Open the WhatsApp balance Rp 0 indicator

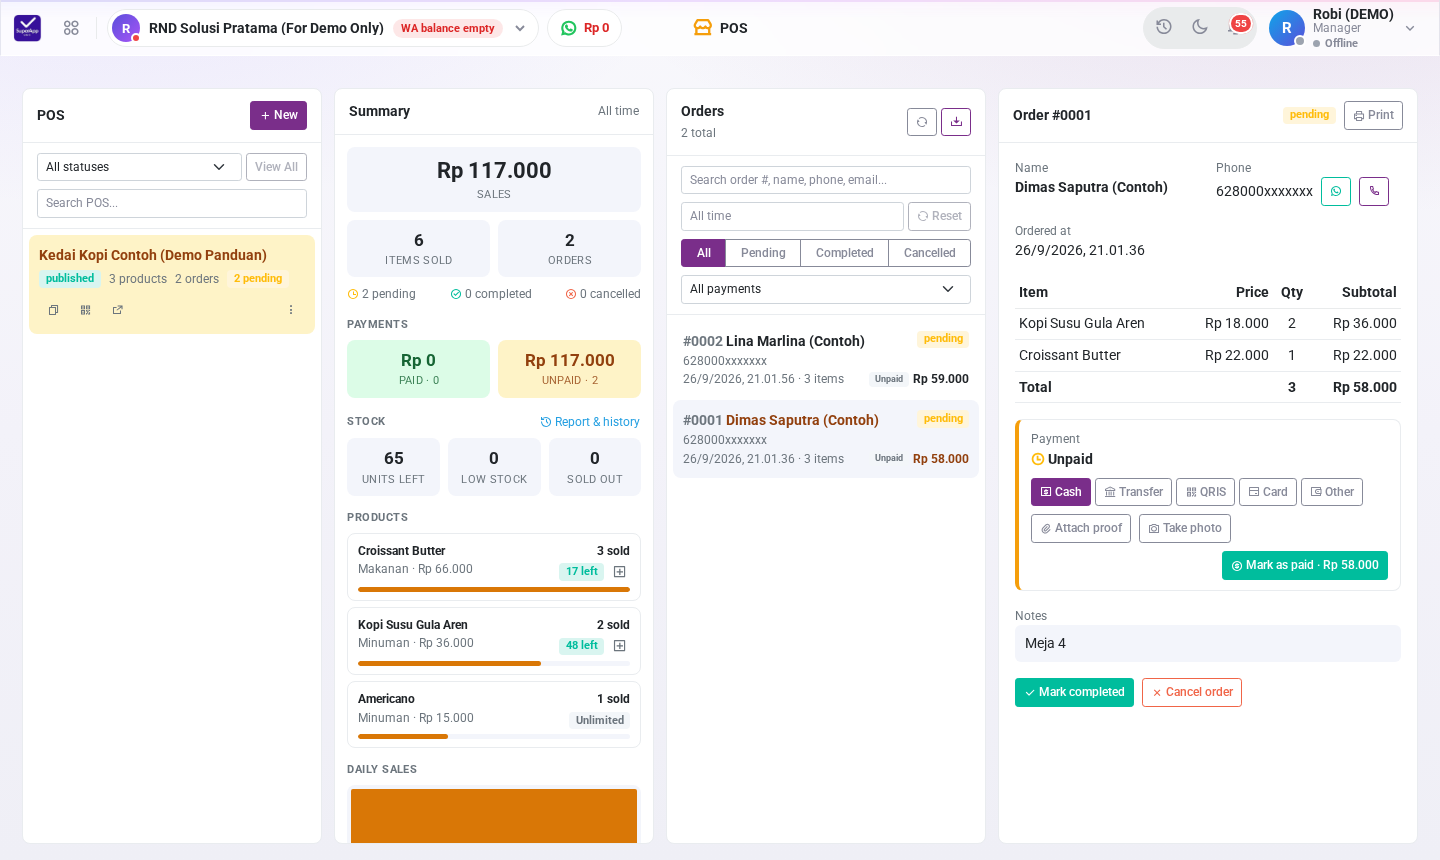[585, 28]
